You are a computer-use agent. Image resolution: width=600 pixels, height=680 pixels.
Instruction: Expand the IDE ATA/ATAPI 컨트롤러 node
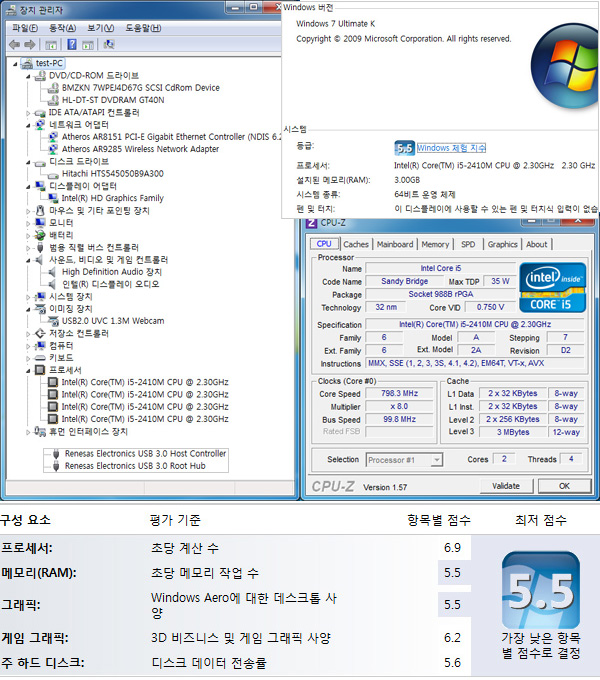tap(28, 113)
